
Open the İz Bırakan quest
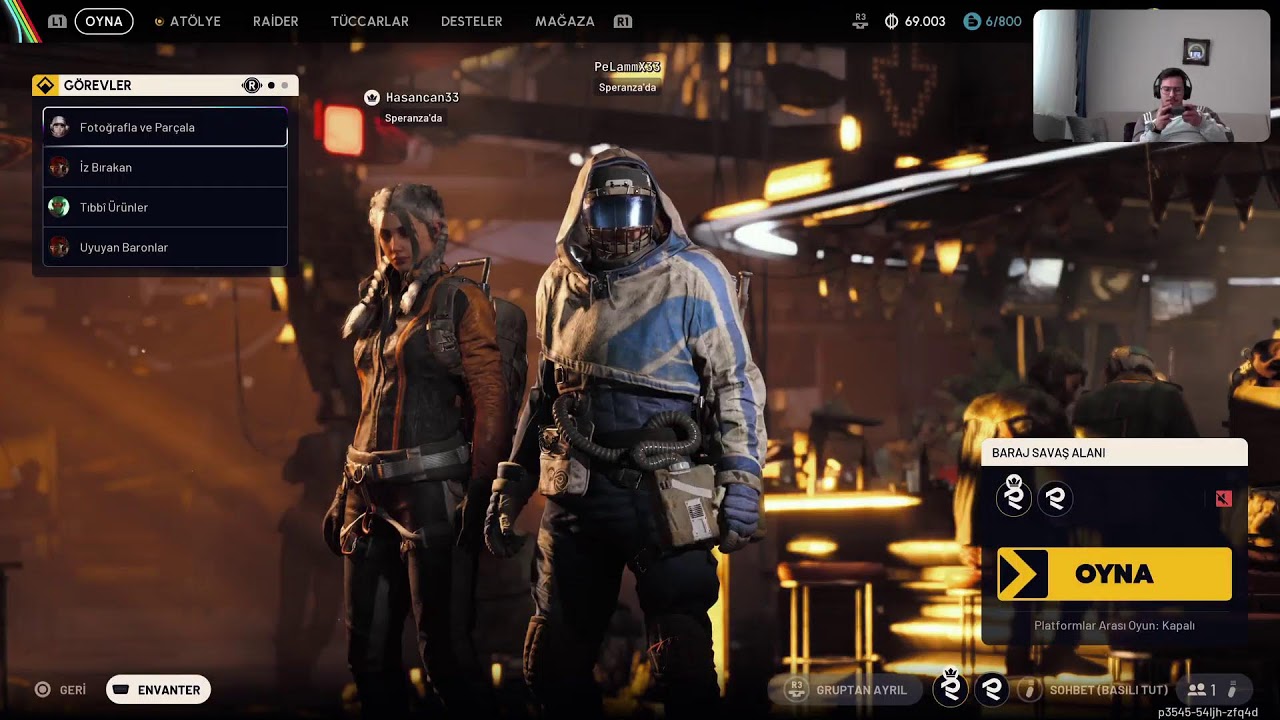(165, 167)
